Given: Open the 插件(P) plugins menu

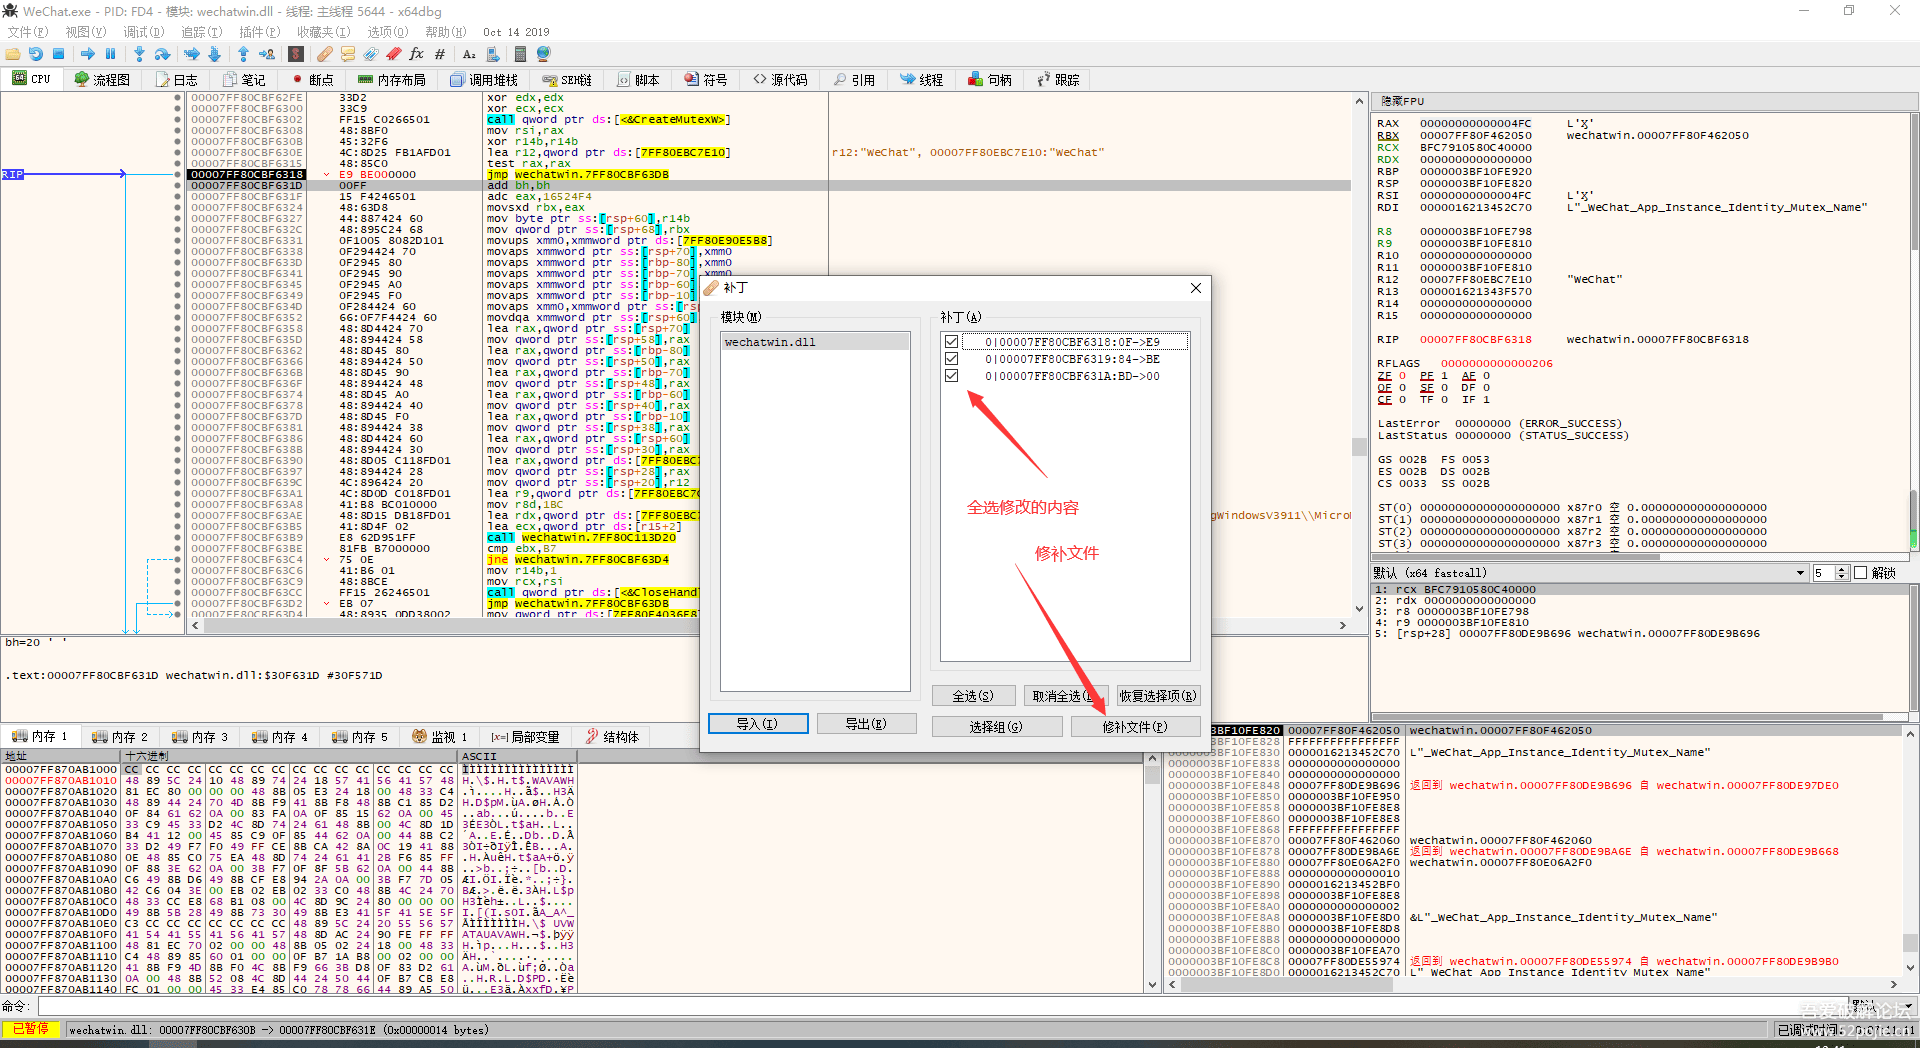Looking at the screenshot, I should coord(259,32).
